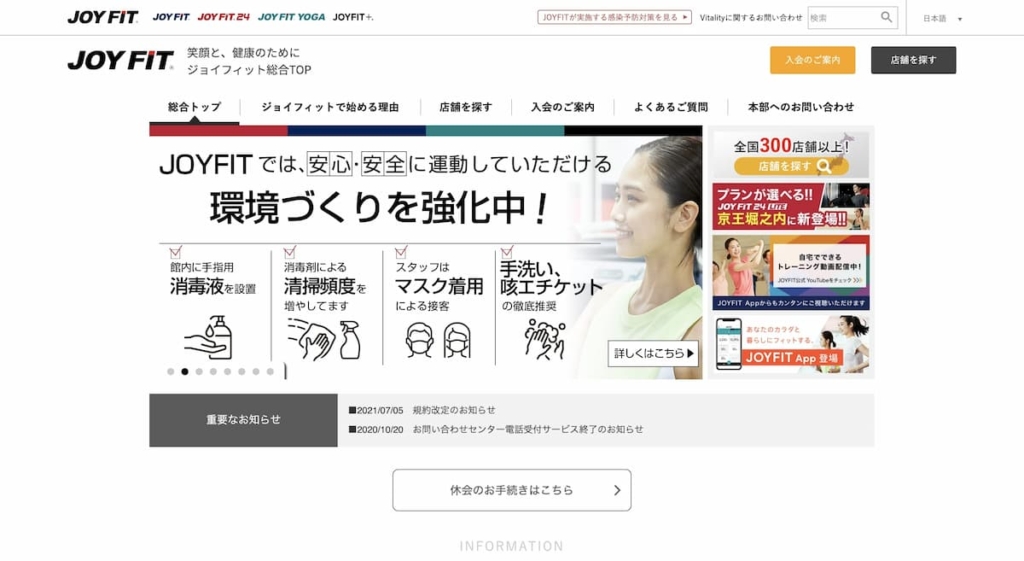The width and height of the screenshot is (1024, 561).
Task: Open the JOYFIT+ brand logo link
Action: [353, 17]
